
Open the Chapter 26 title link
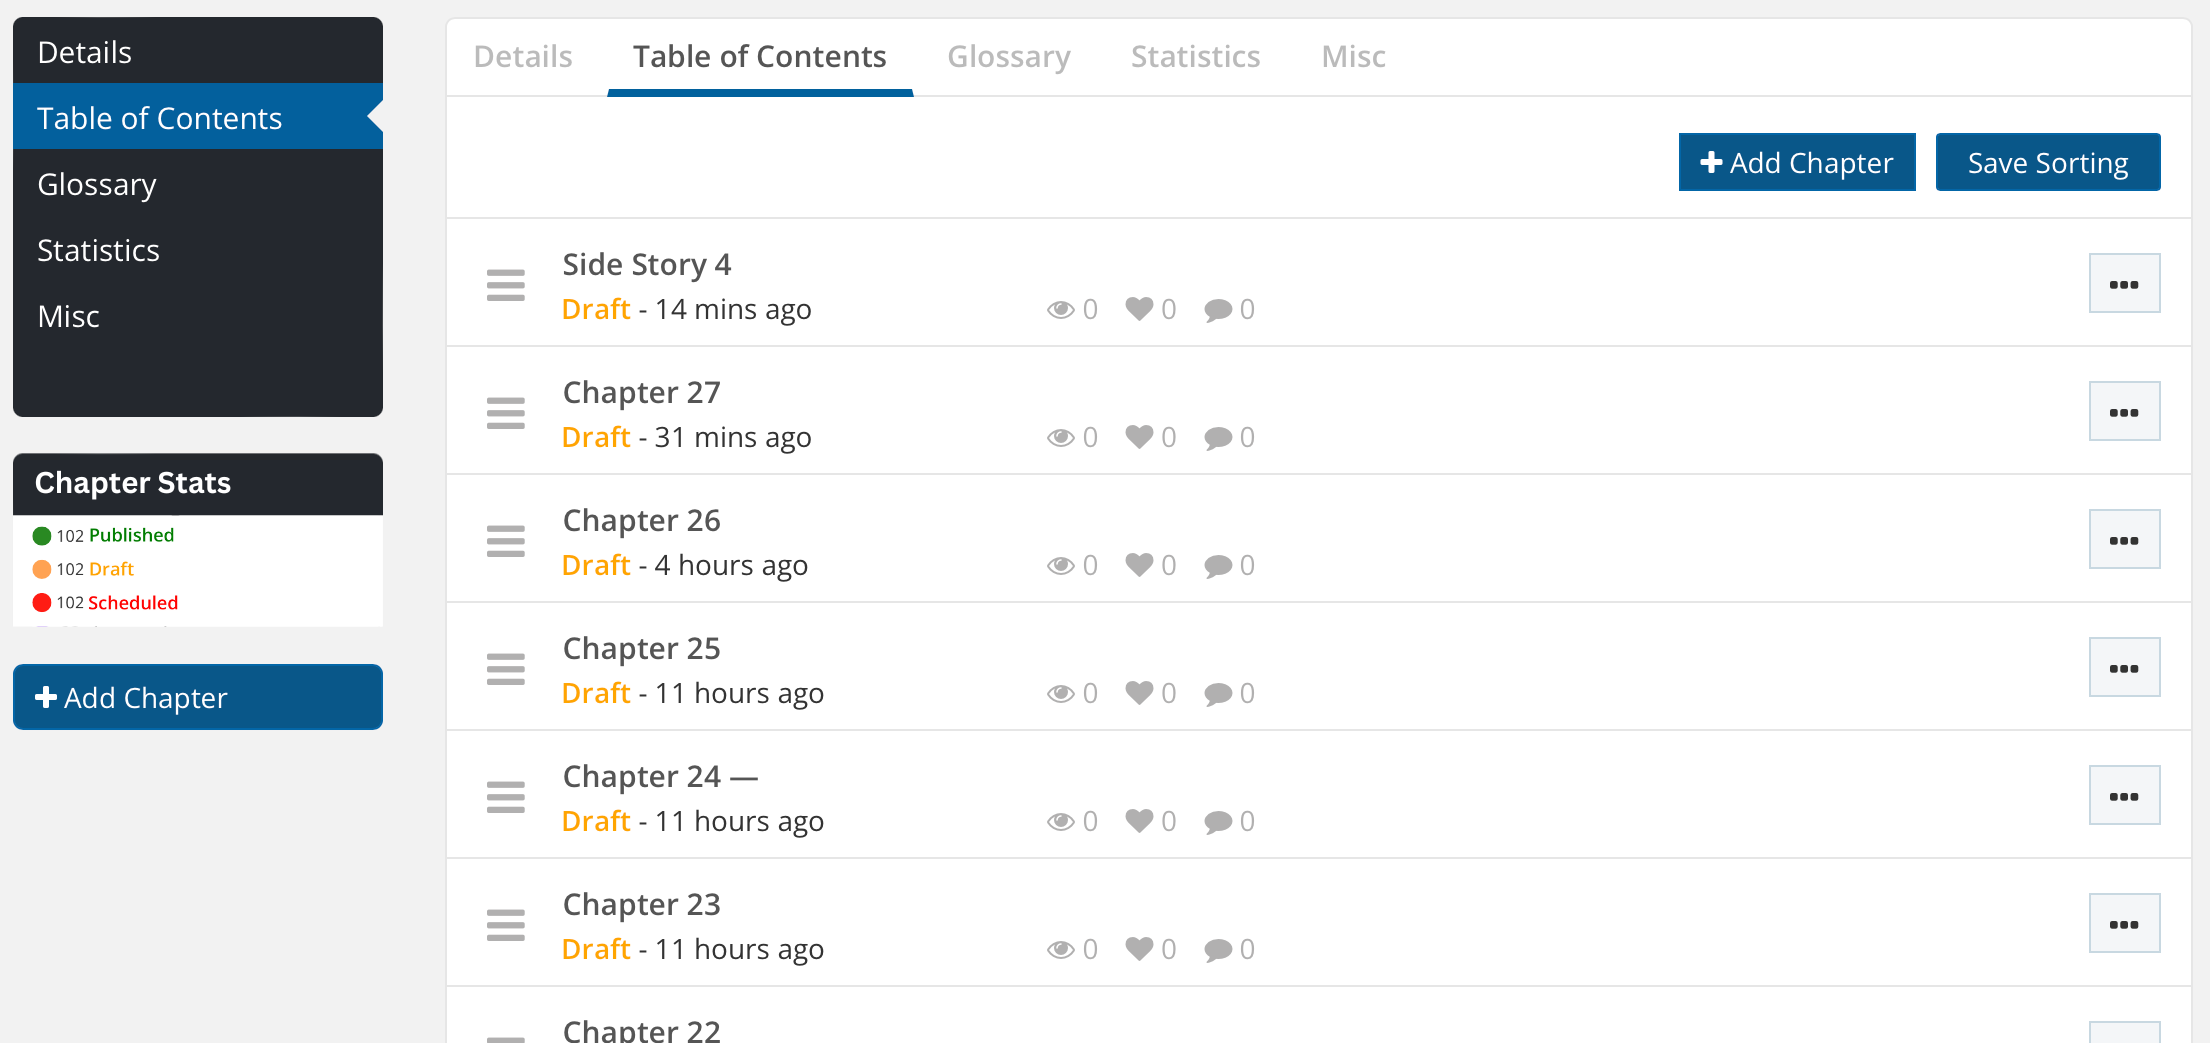[641, 519]
